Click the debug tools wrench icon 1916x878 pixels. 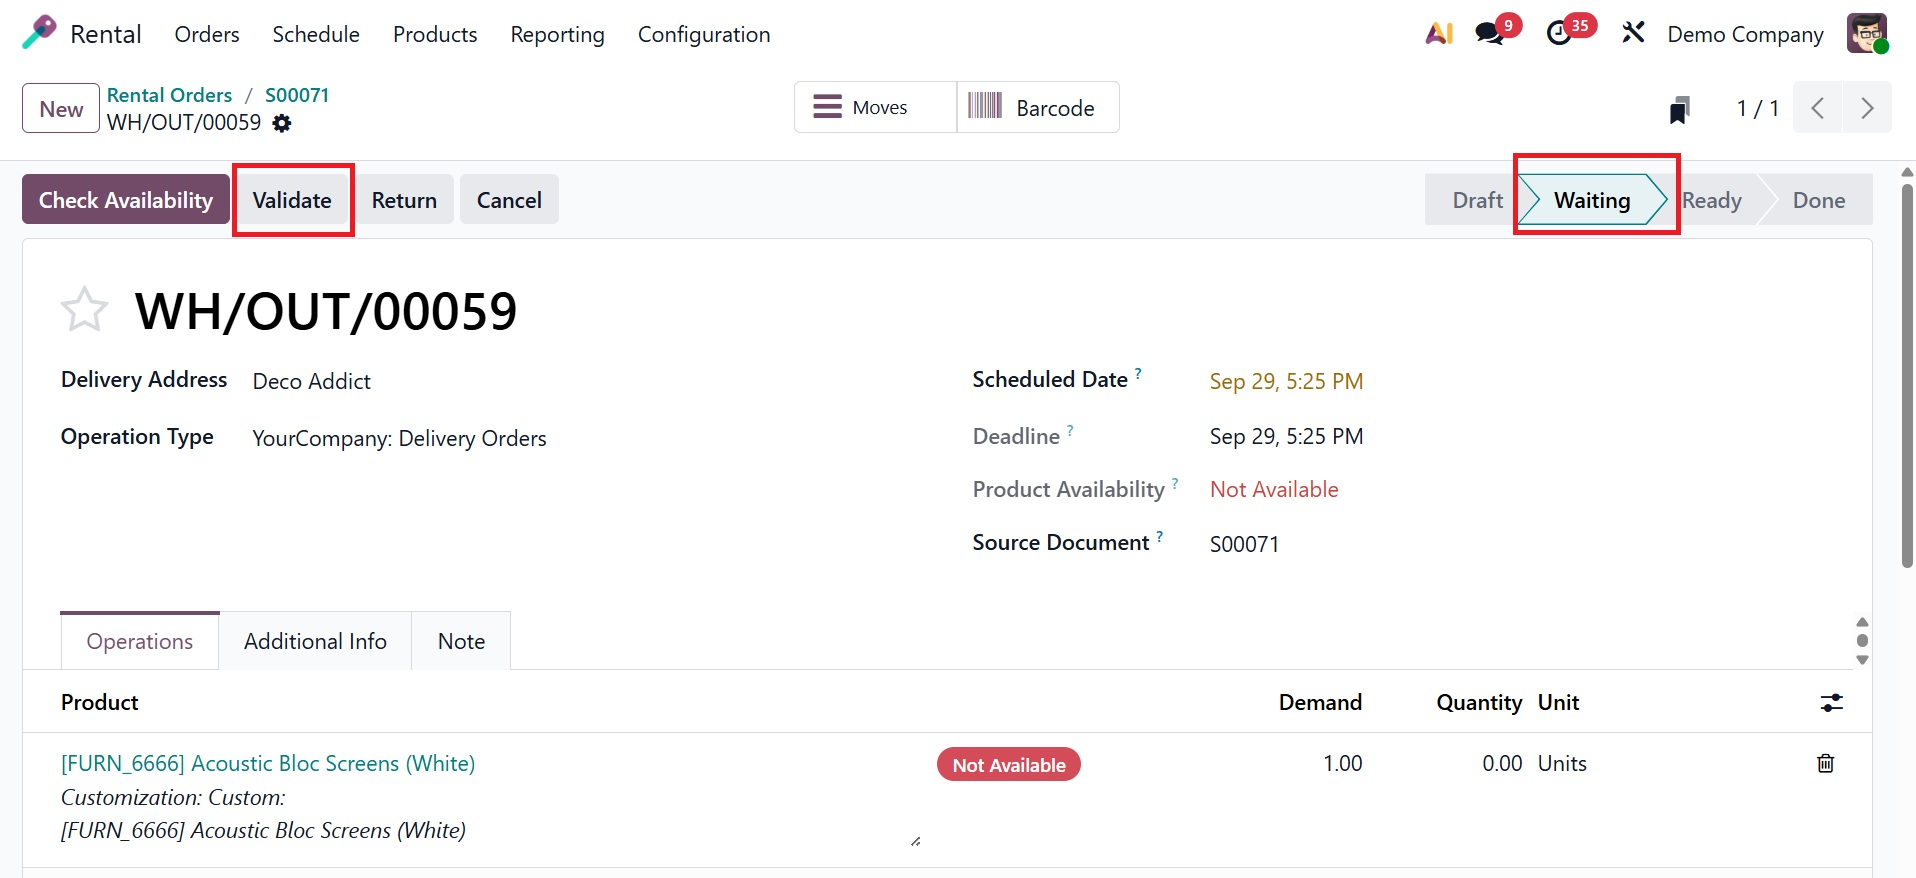(1633, 34)
